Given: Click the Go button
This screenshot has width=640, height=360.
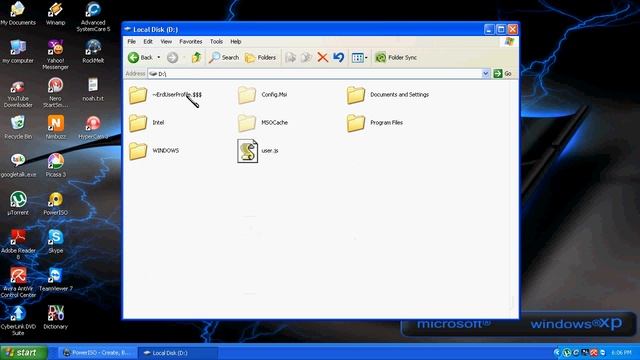Looking at the screenshot, I should click(x=502, y=73).
